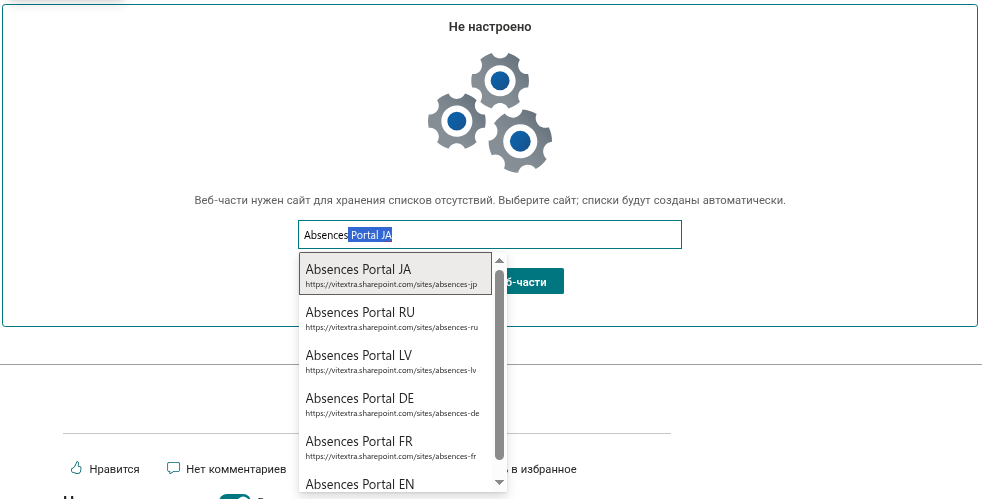Pick Absences Portal EN option

click(395, 484)
